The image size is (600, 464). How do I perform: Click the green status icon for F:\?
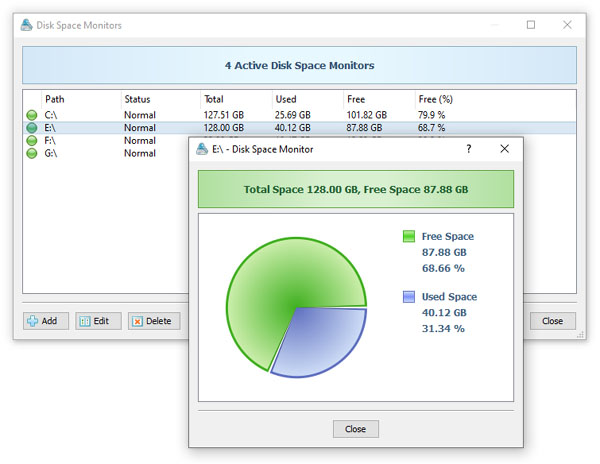tap(32, 140)
